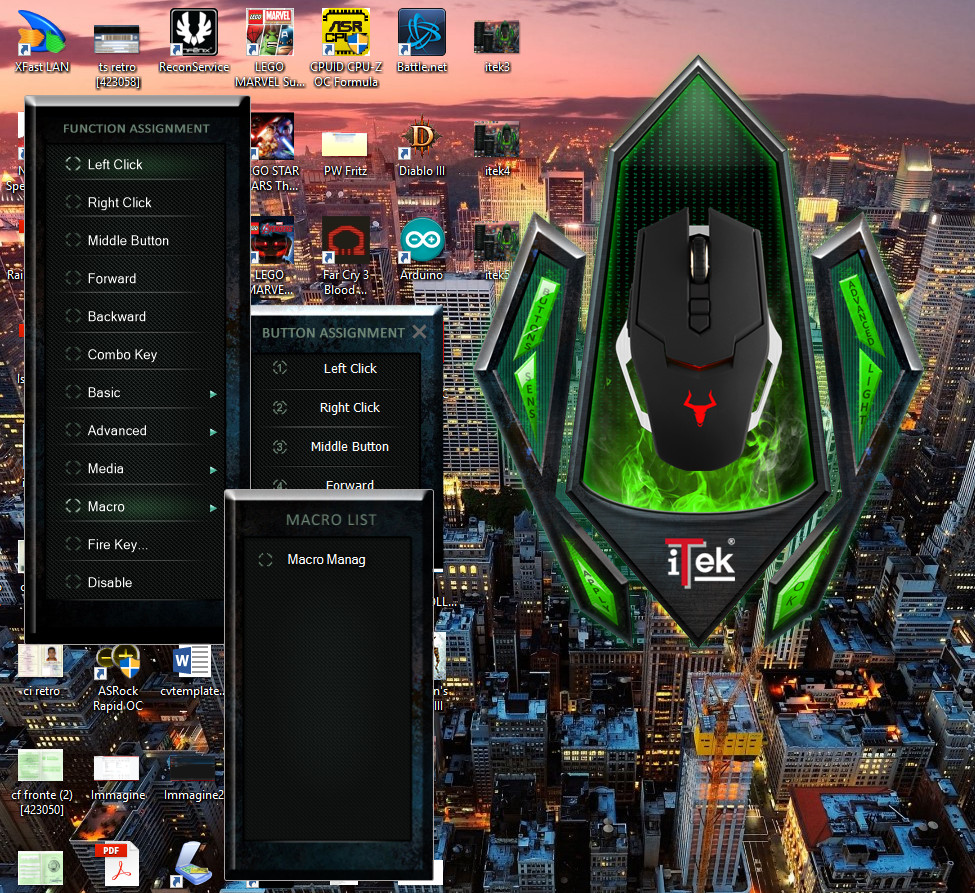Close the Button Assignment panel

point(420,332)
